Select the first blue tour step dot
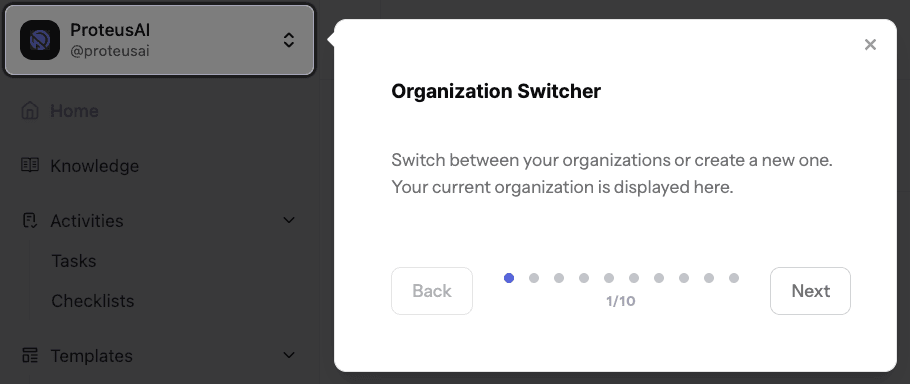This screenshot has width=910, height=384. pyautogui.click(x=509, y=278)
